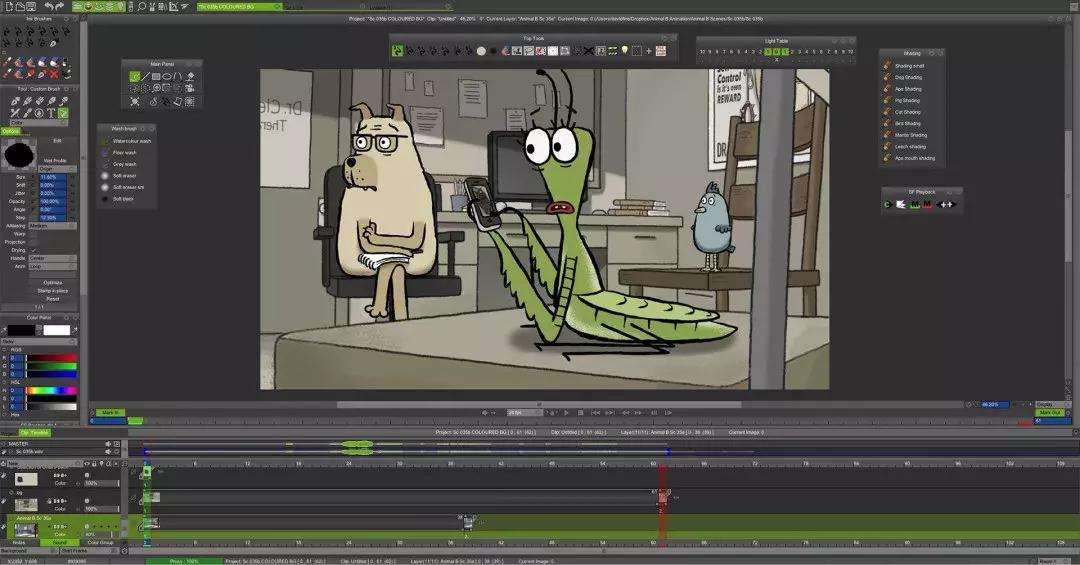Pick the black foreground color swatch

21,330
